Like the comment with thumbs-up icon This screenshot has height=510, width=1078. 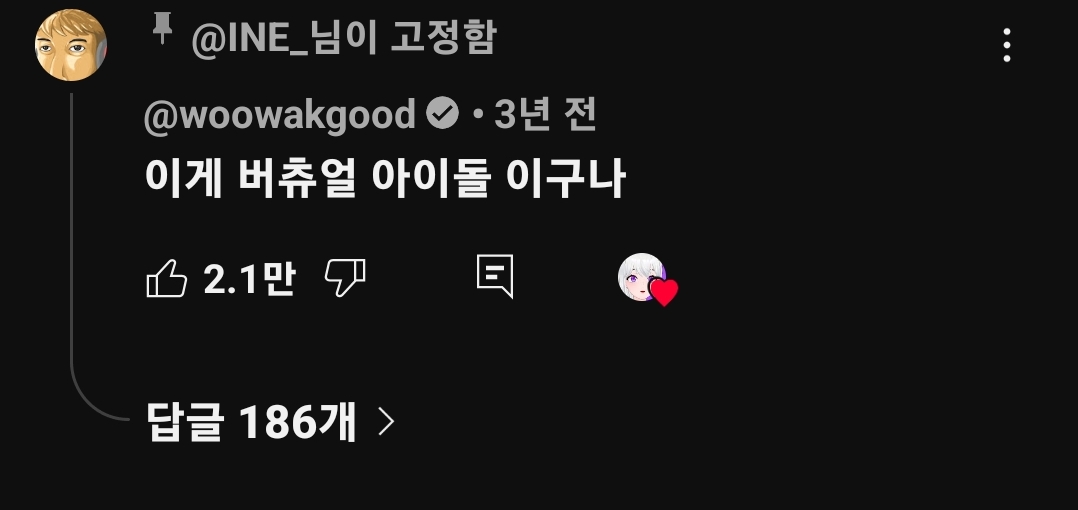(167, 278)
